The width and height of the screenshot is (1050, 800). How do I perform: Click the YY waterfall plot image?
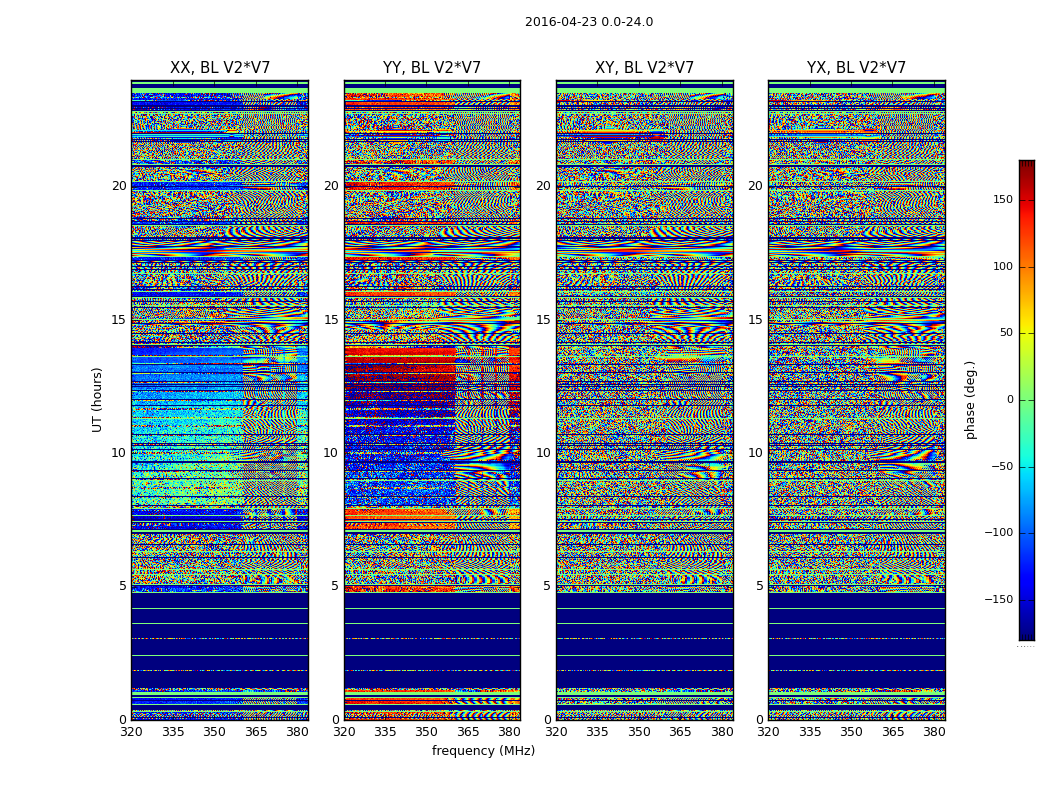click(433, 400)
